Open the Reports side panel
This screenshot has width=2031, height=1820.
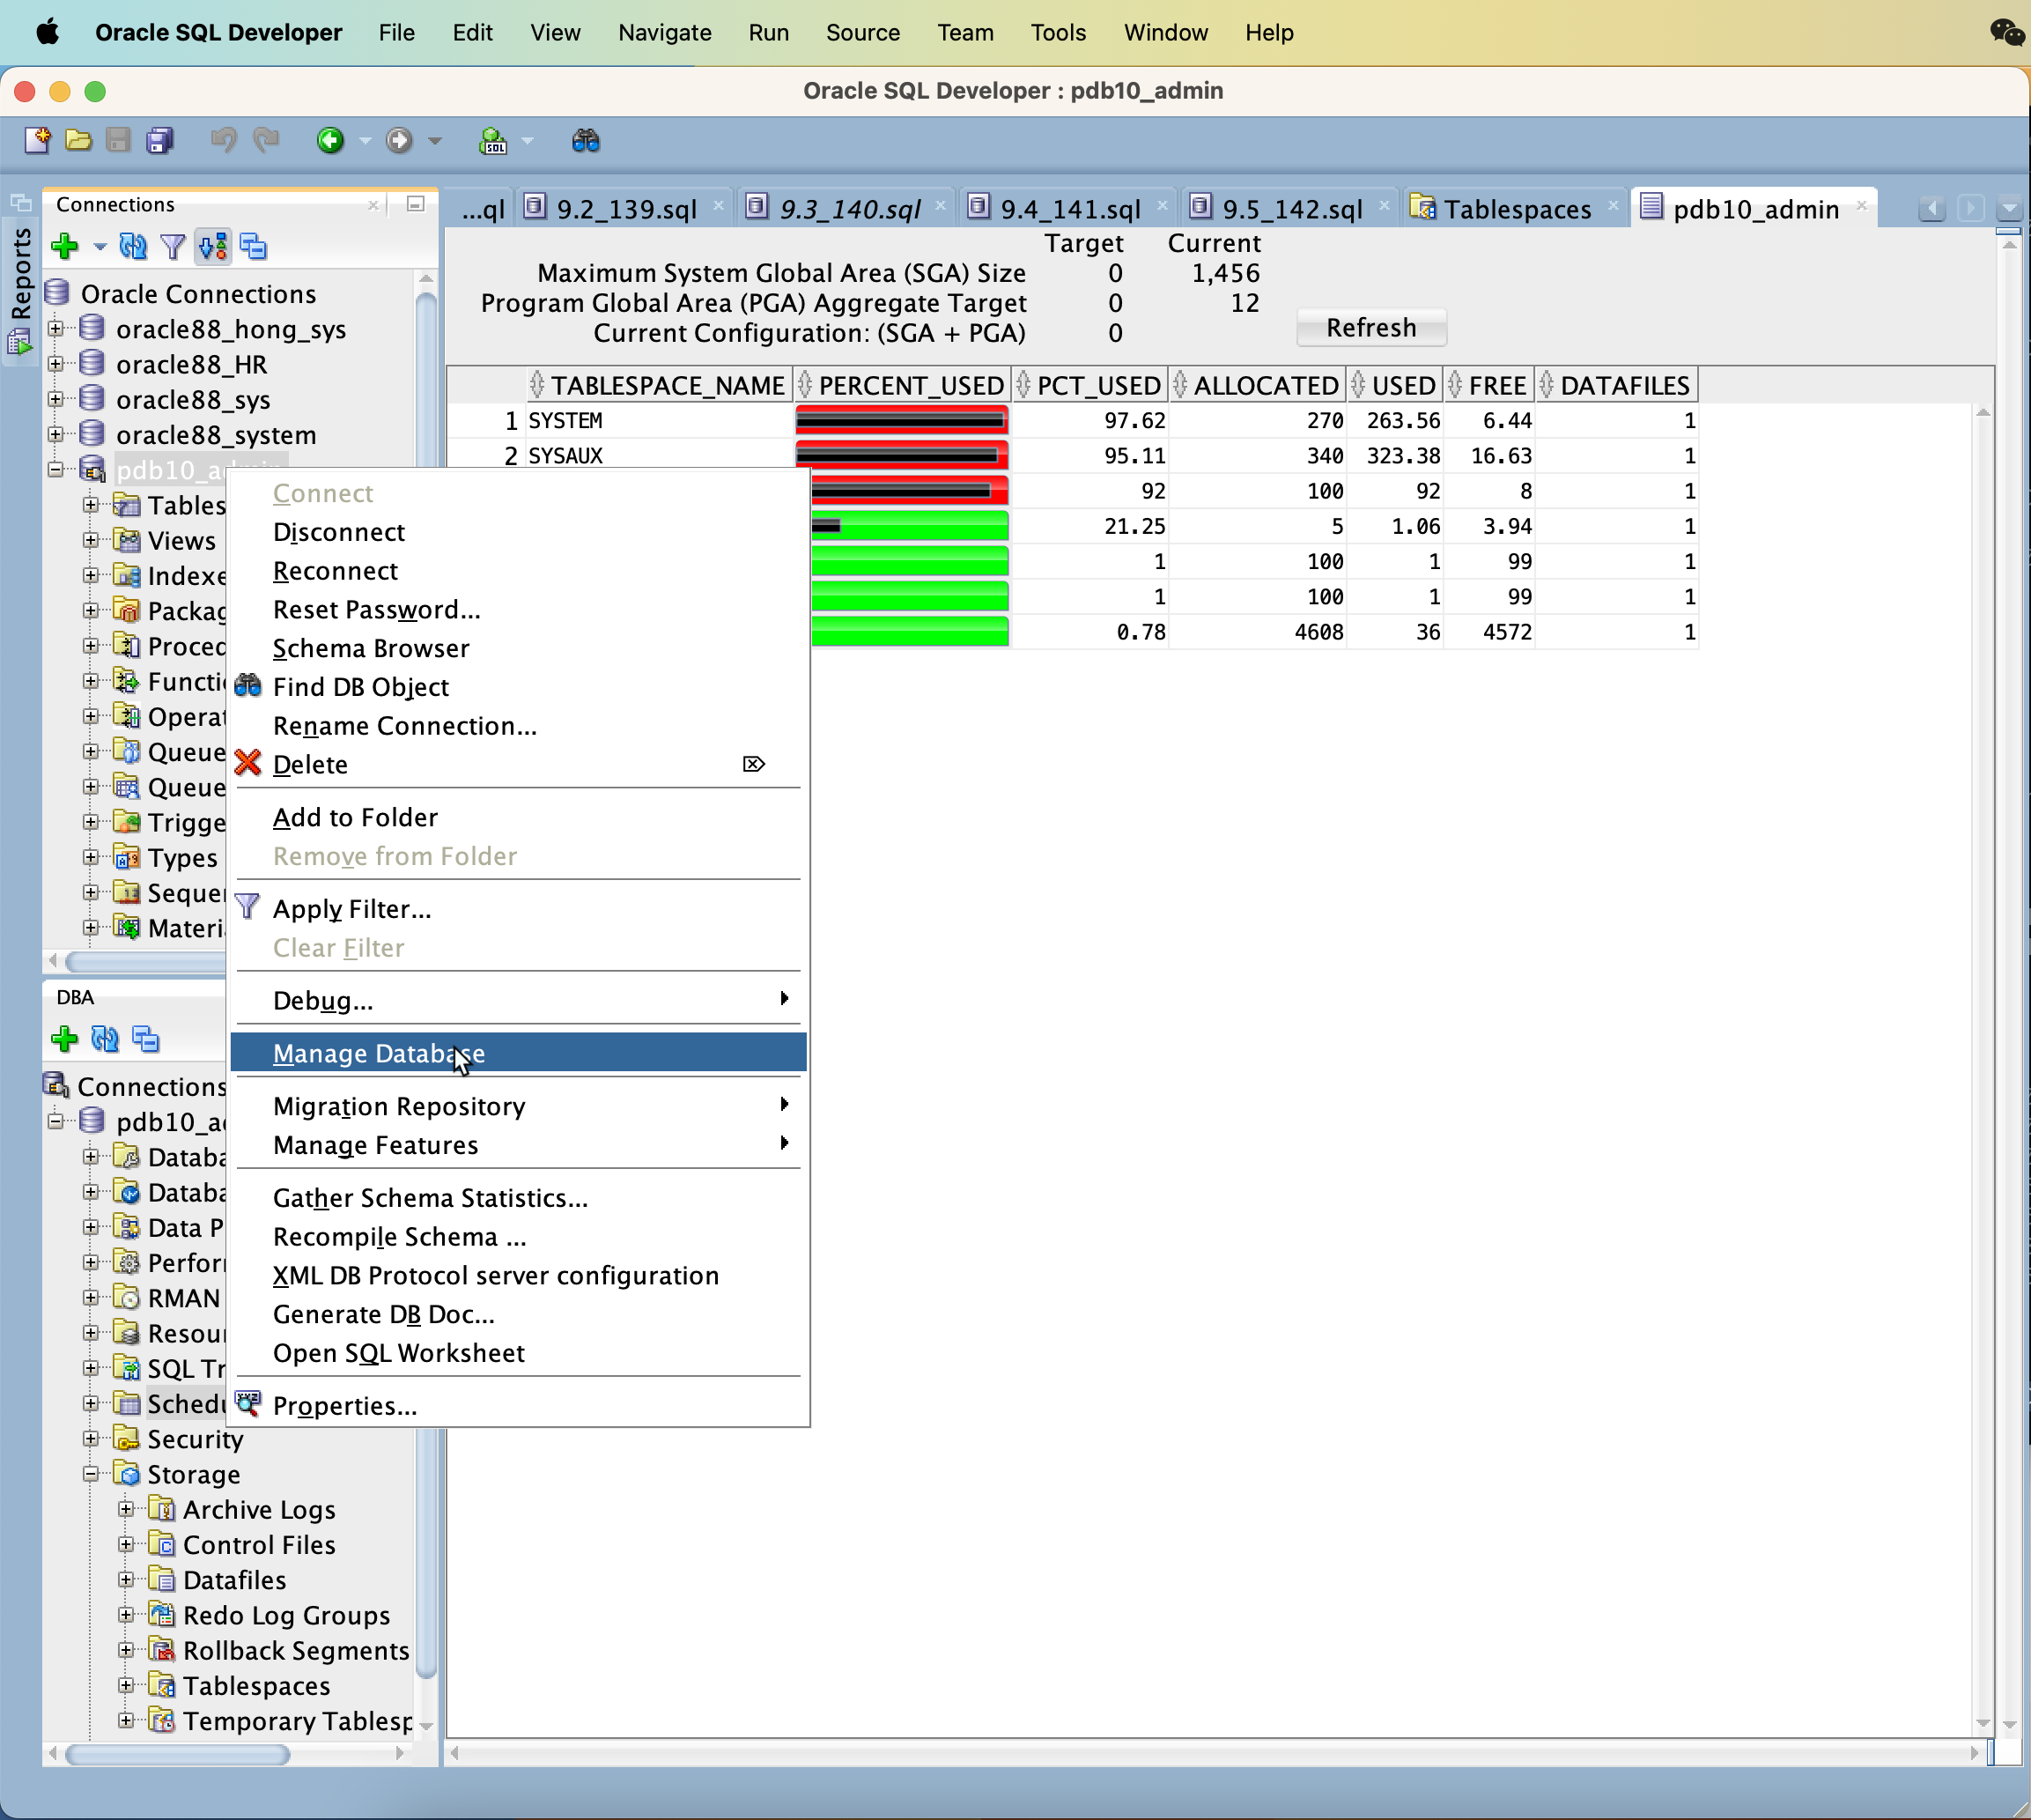(x=20, y=290)
